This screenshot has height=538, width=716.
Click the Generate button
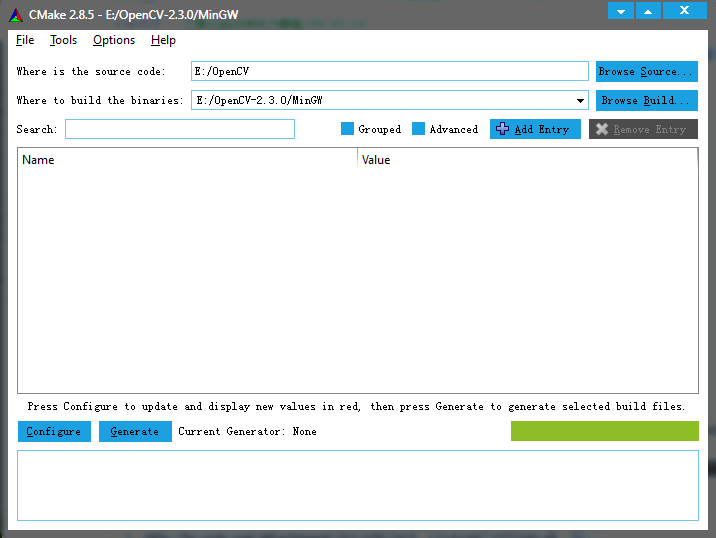point(135,432)
